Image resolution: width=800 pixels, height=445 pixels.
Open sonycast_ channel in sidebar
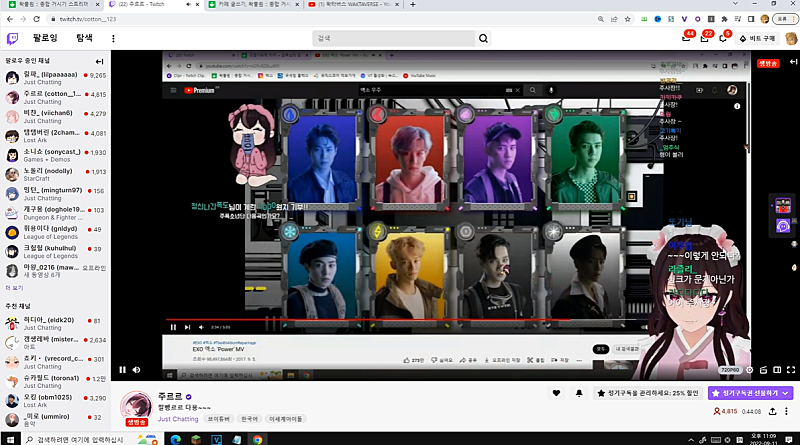pyautogui.click(x=55, y=156)
